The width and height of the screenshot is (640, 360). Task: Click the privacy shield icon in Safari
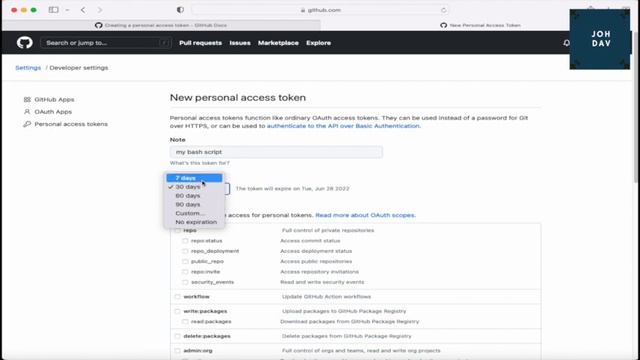[x=180, y=10]
